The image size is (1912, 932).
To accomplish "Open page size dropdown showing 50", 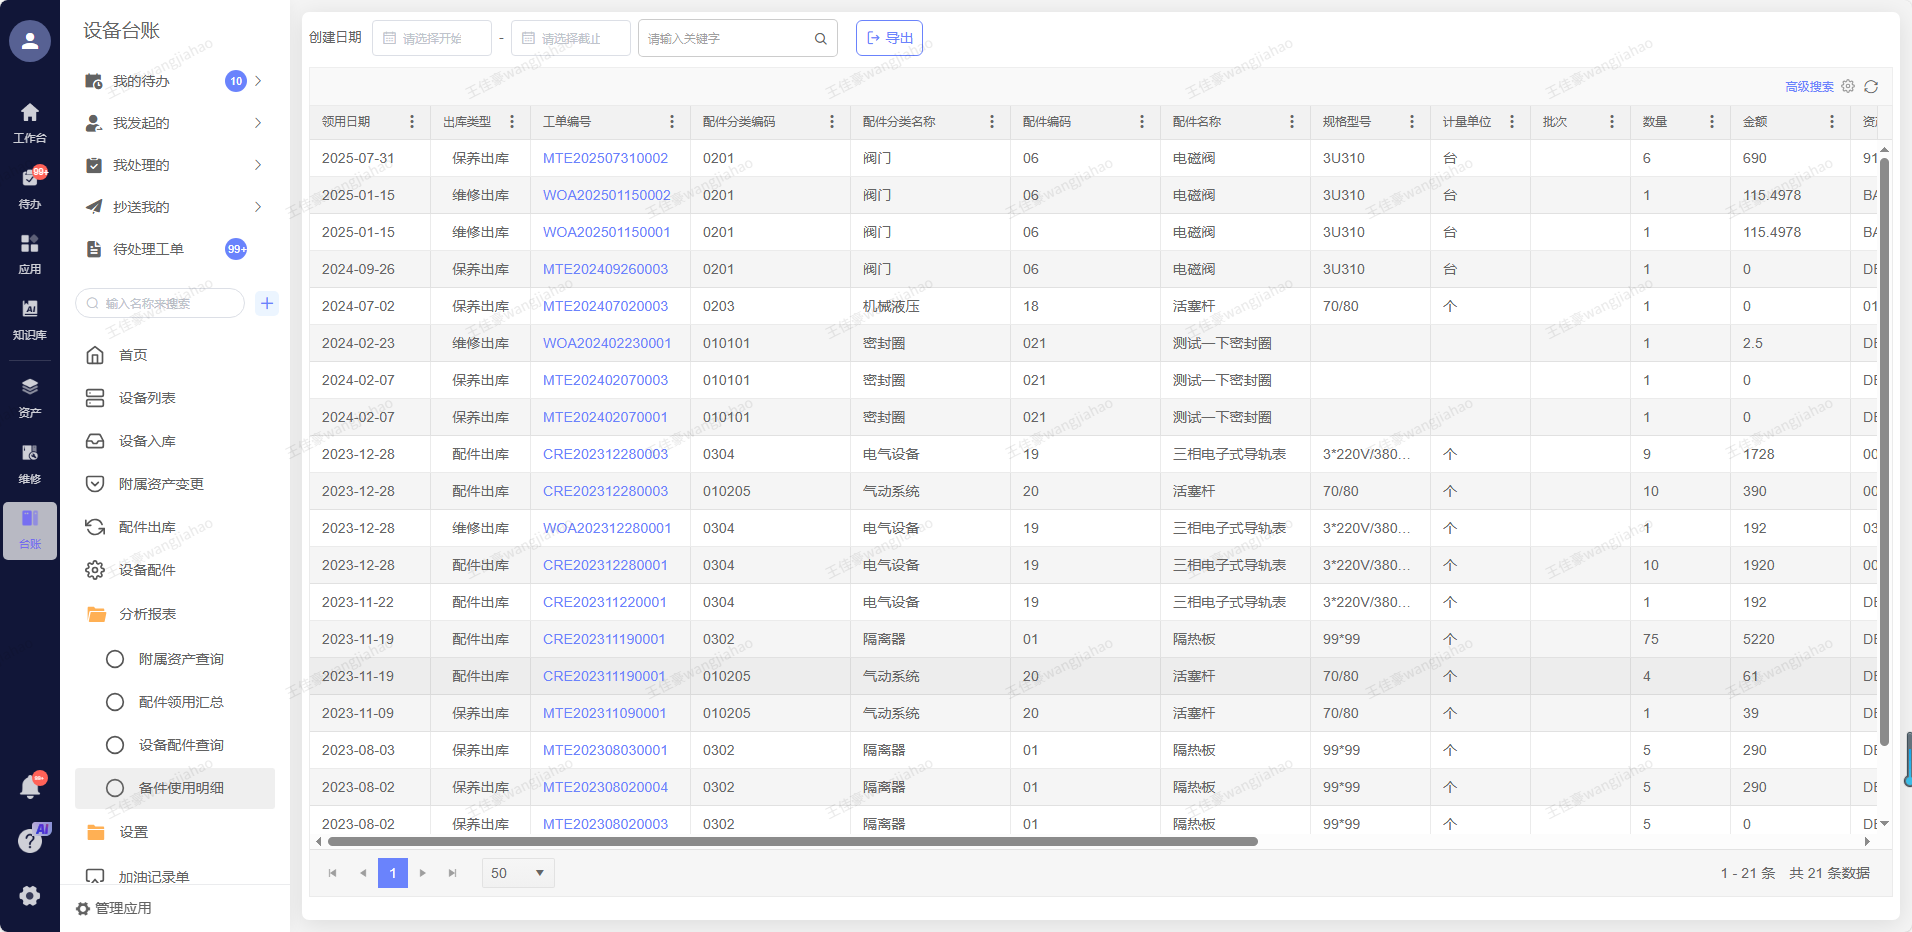I will coord(517,873).
